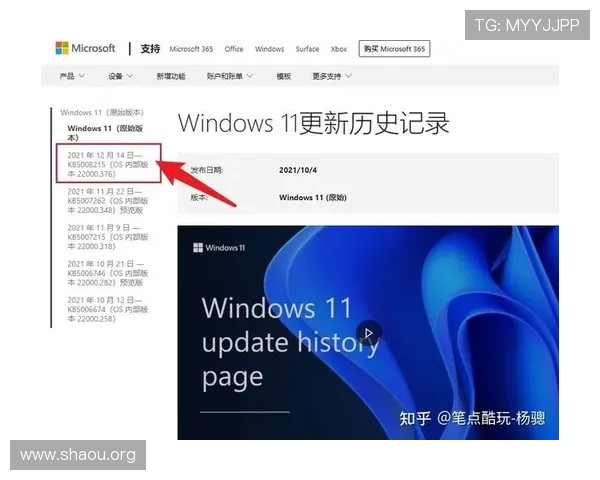Open the 支持 support home link
The width and height of the screenshot is (600, 480).
150,49
